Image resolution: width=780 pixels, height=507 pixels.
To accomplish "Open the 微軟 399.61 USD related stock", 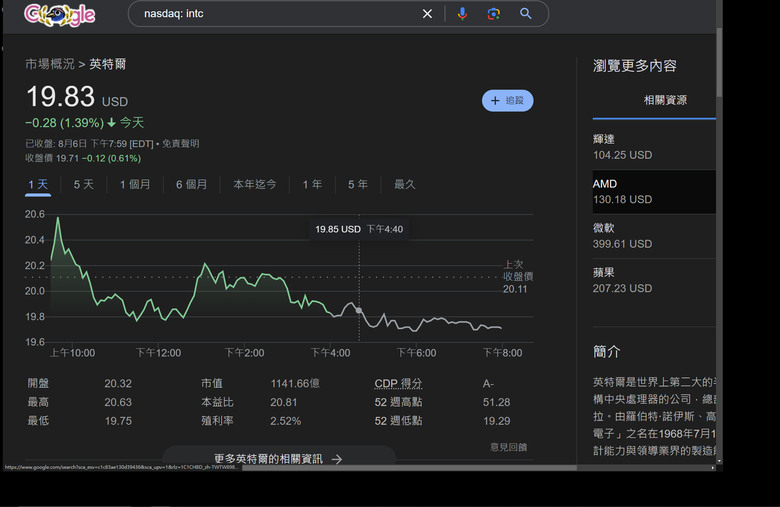I will pyautogui.click(x=654, y=236).
